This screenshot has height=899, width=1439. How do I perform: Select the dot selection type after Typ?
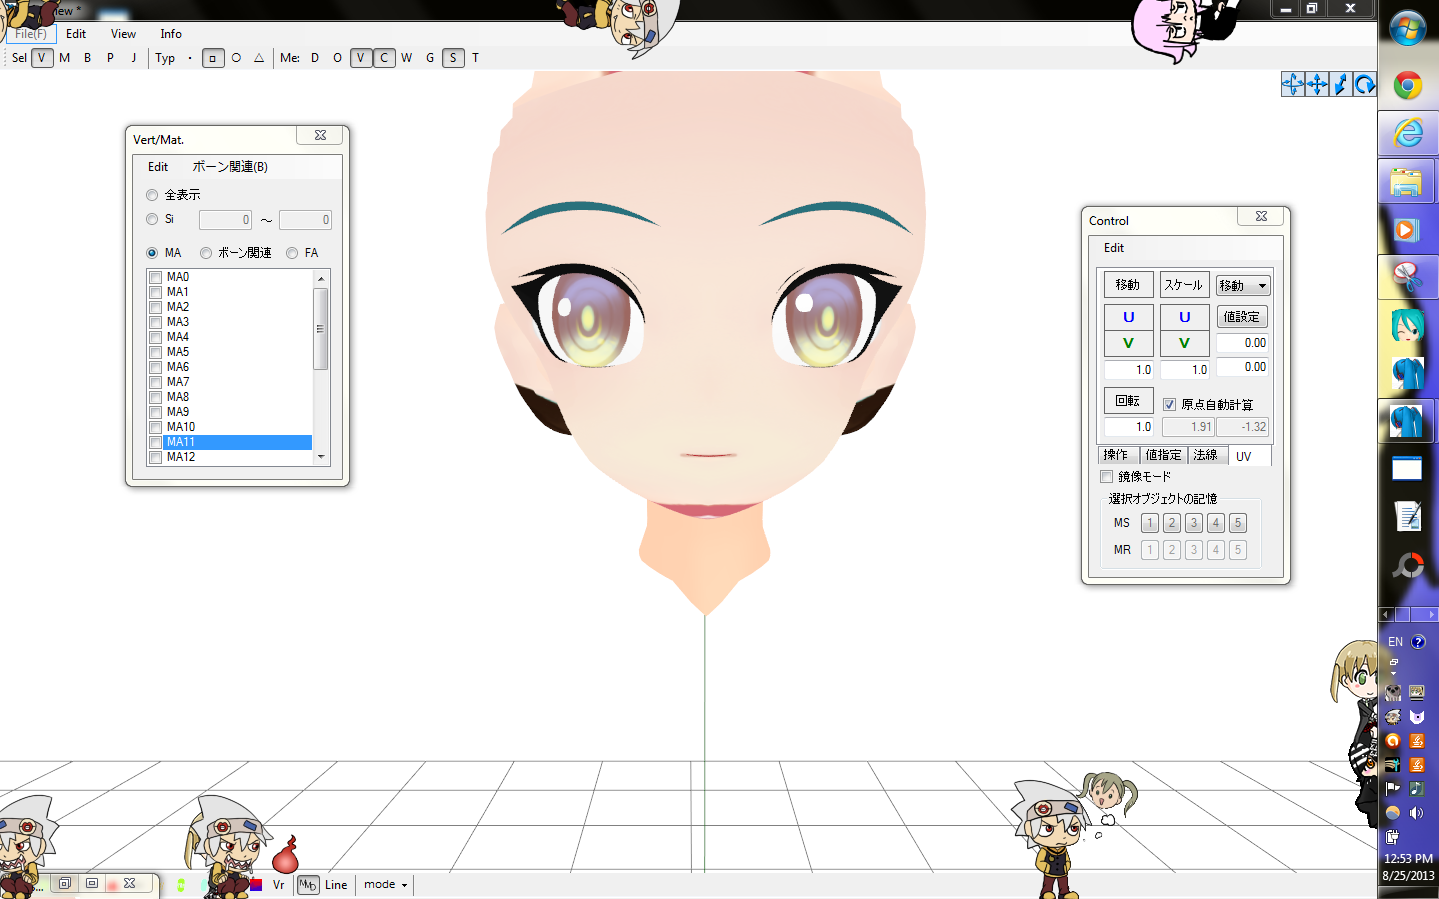point(190,58)
